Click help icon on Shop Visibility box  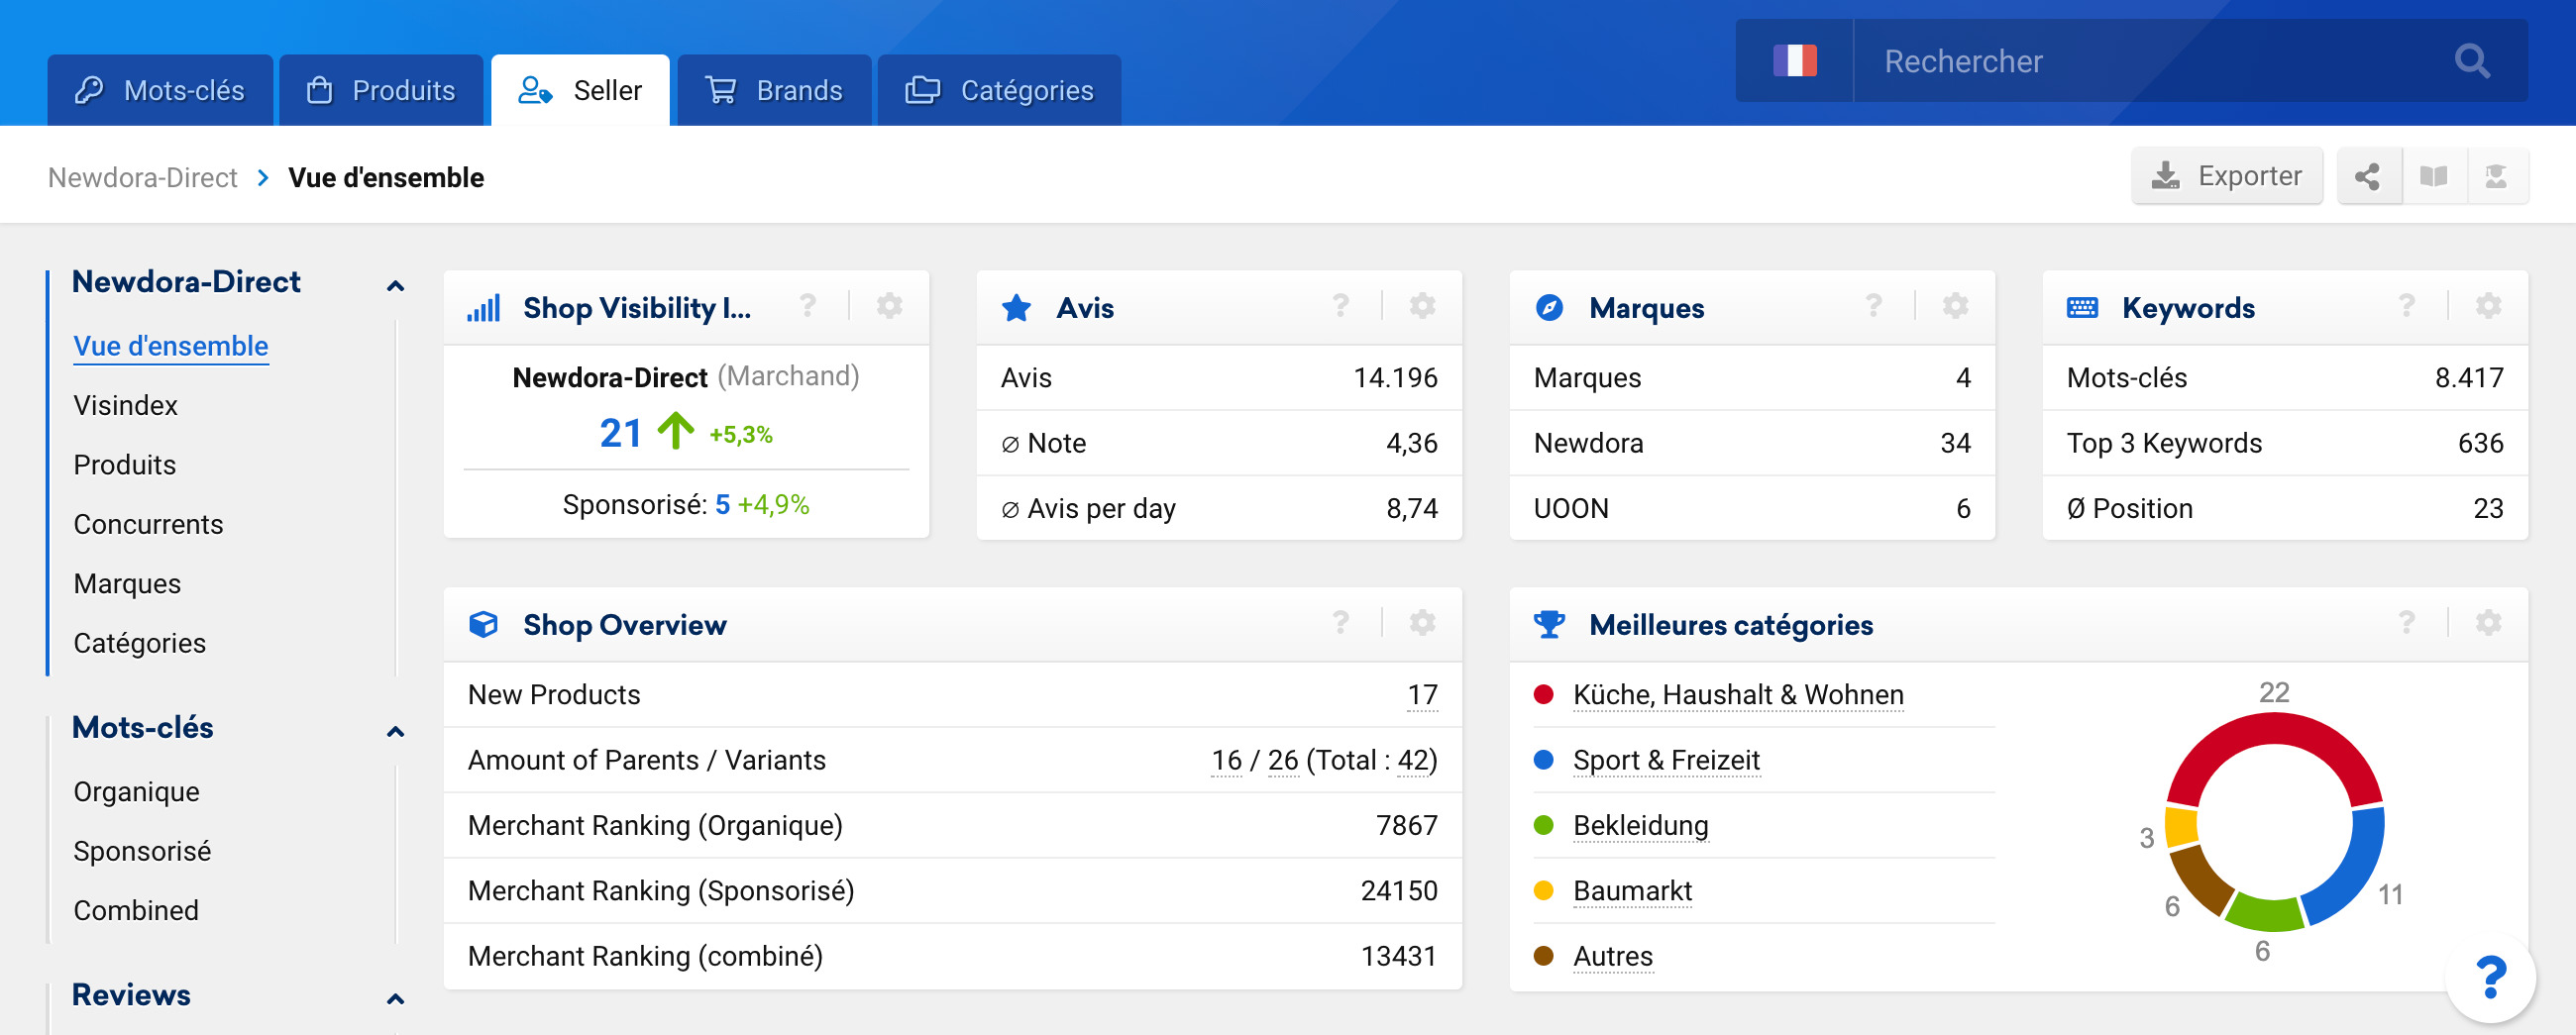pyautogui.click(x=808, y=305)
